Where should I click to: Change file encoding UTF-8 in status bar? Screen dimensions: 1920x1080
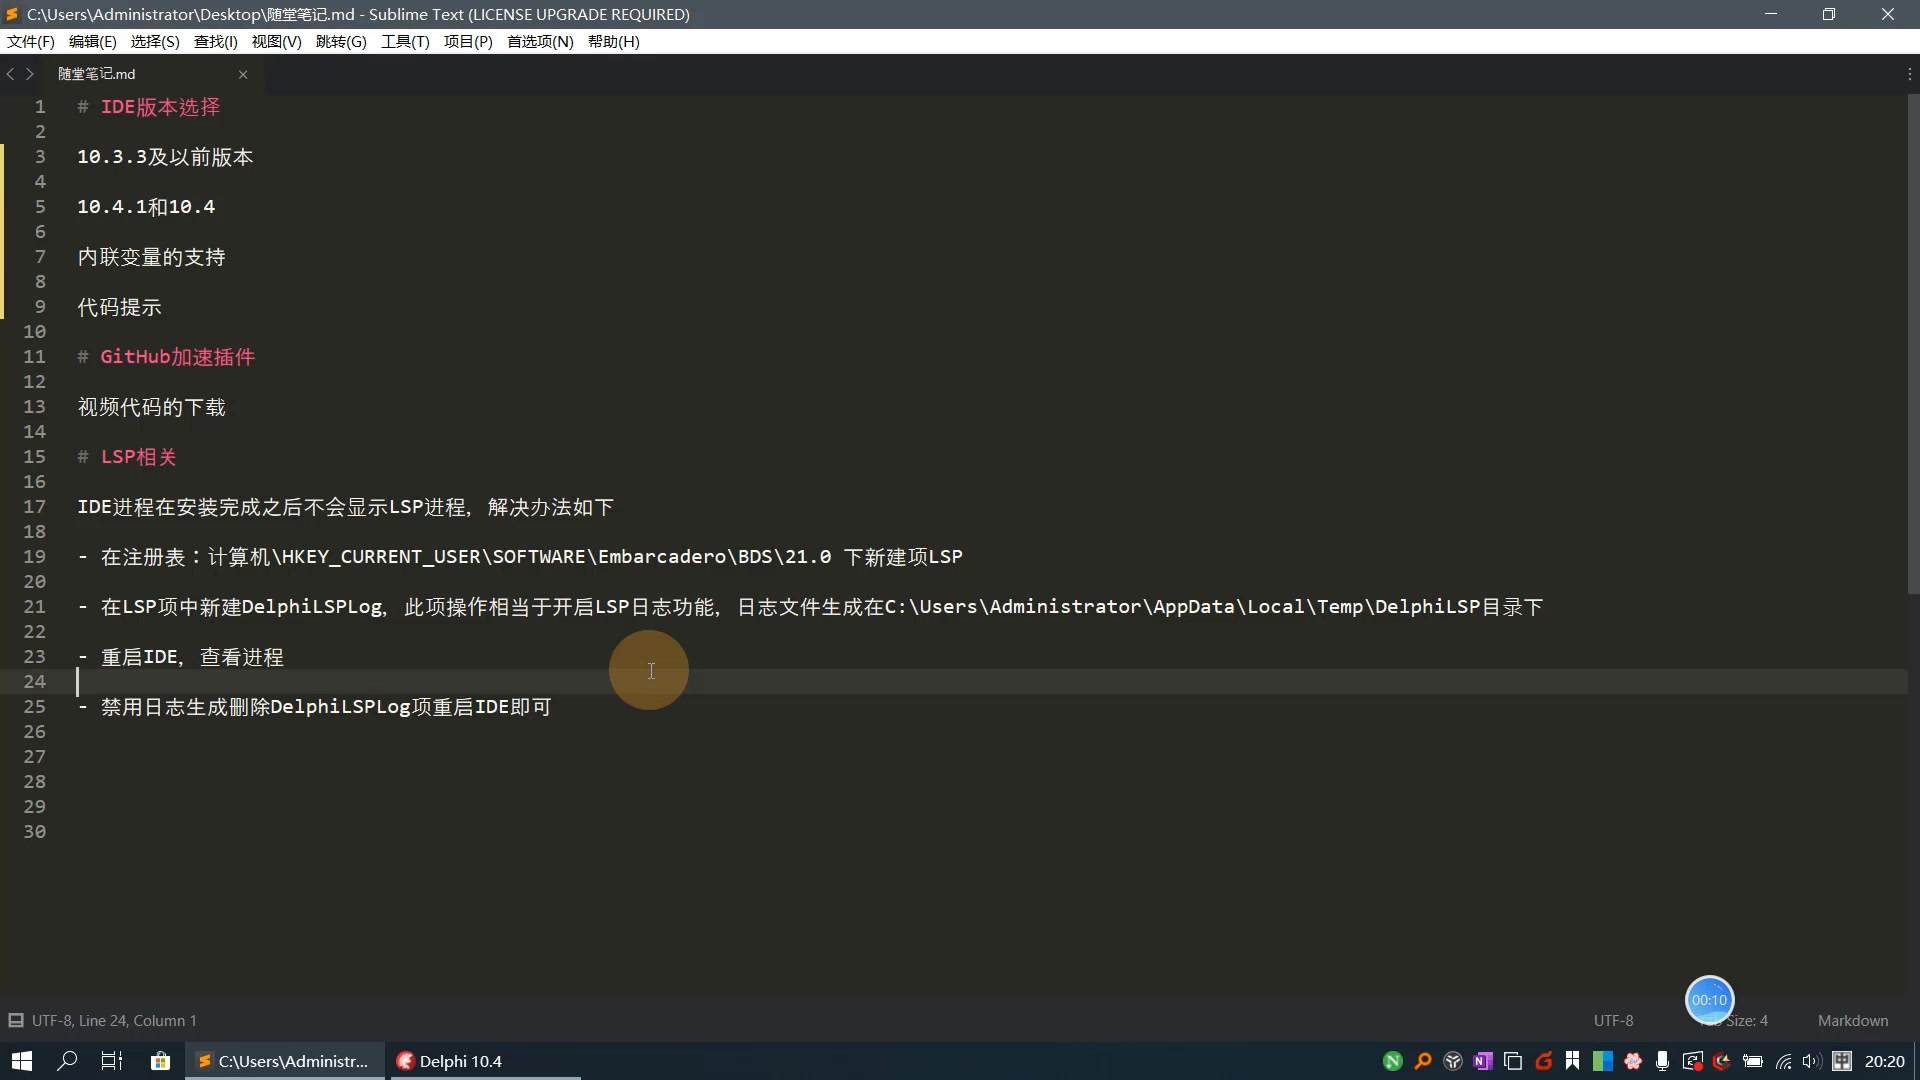1613,1021
